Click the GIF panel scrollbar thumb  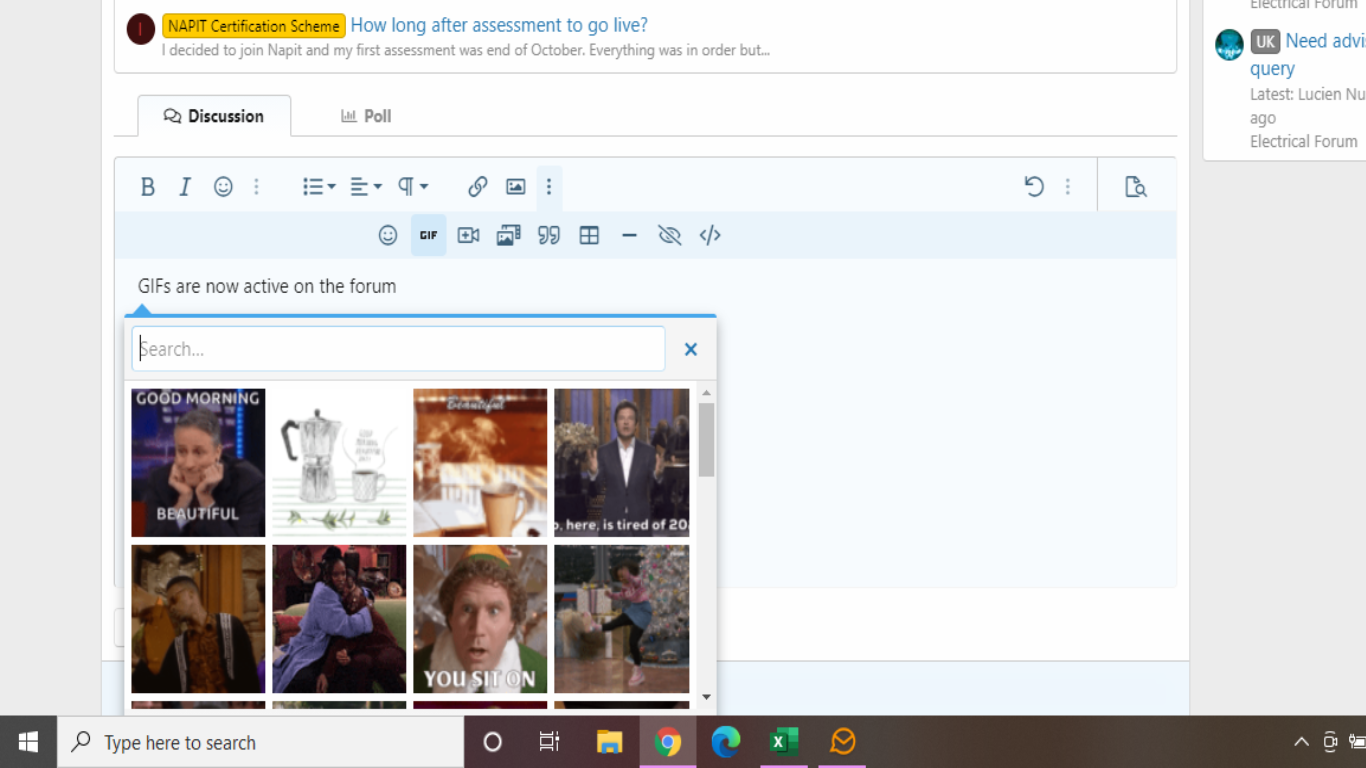click(706, 440)
